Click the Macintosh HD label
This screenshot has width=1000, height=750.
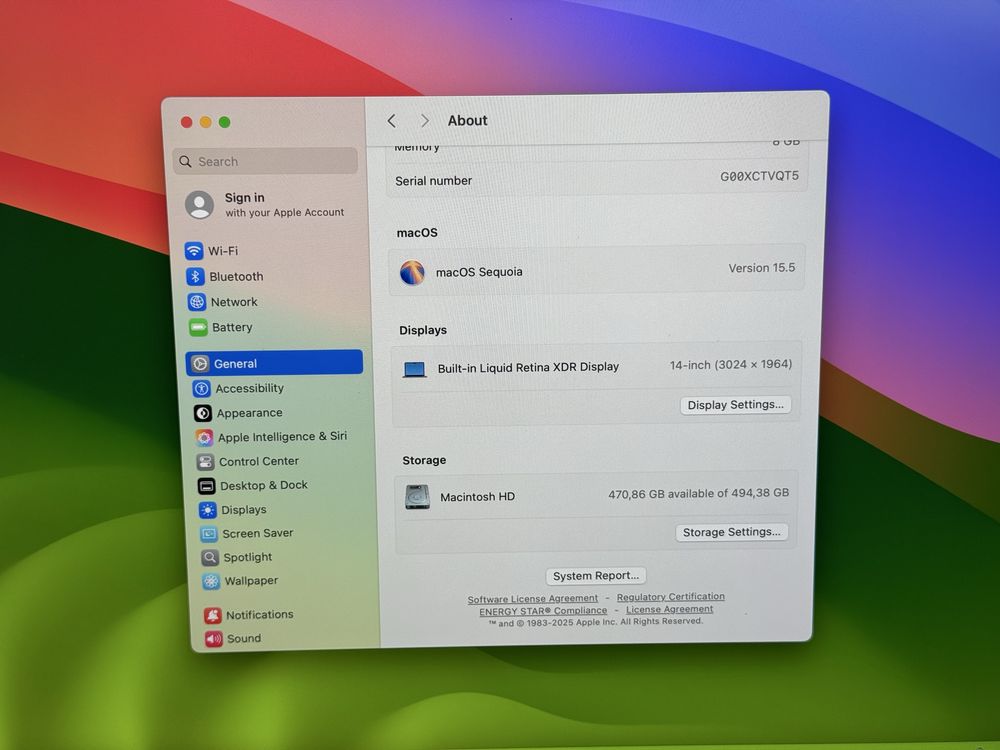(x=477, y=497)
